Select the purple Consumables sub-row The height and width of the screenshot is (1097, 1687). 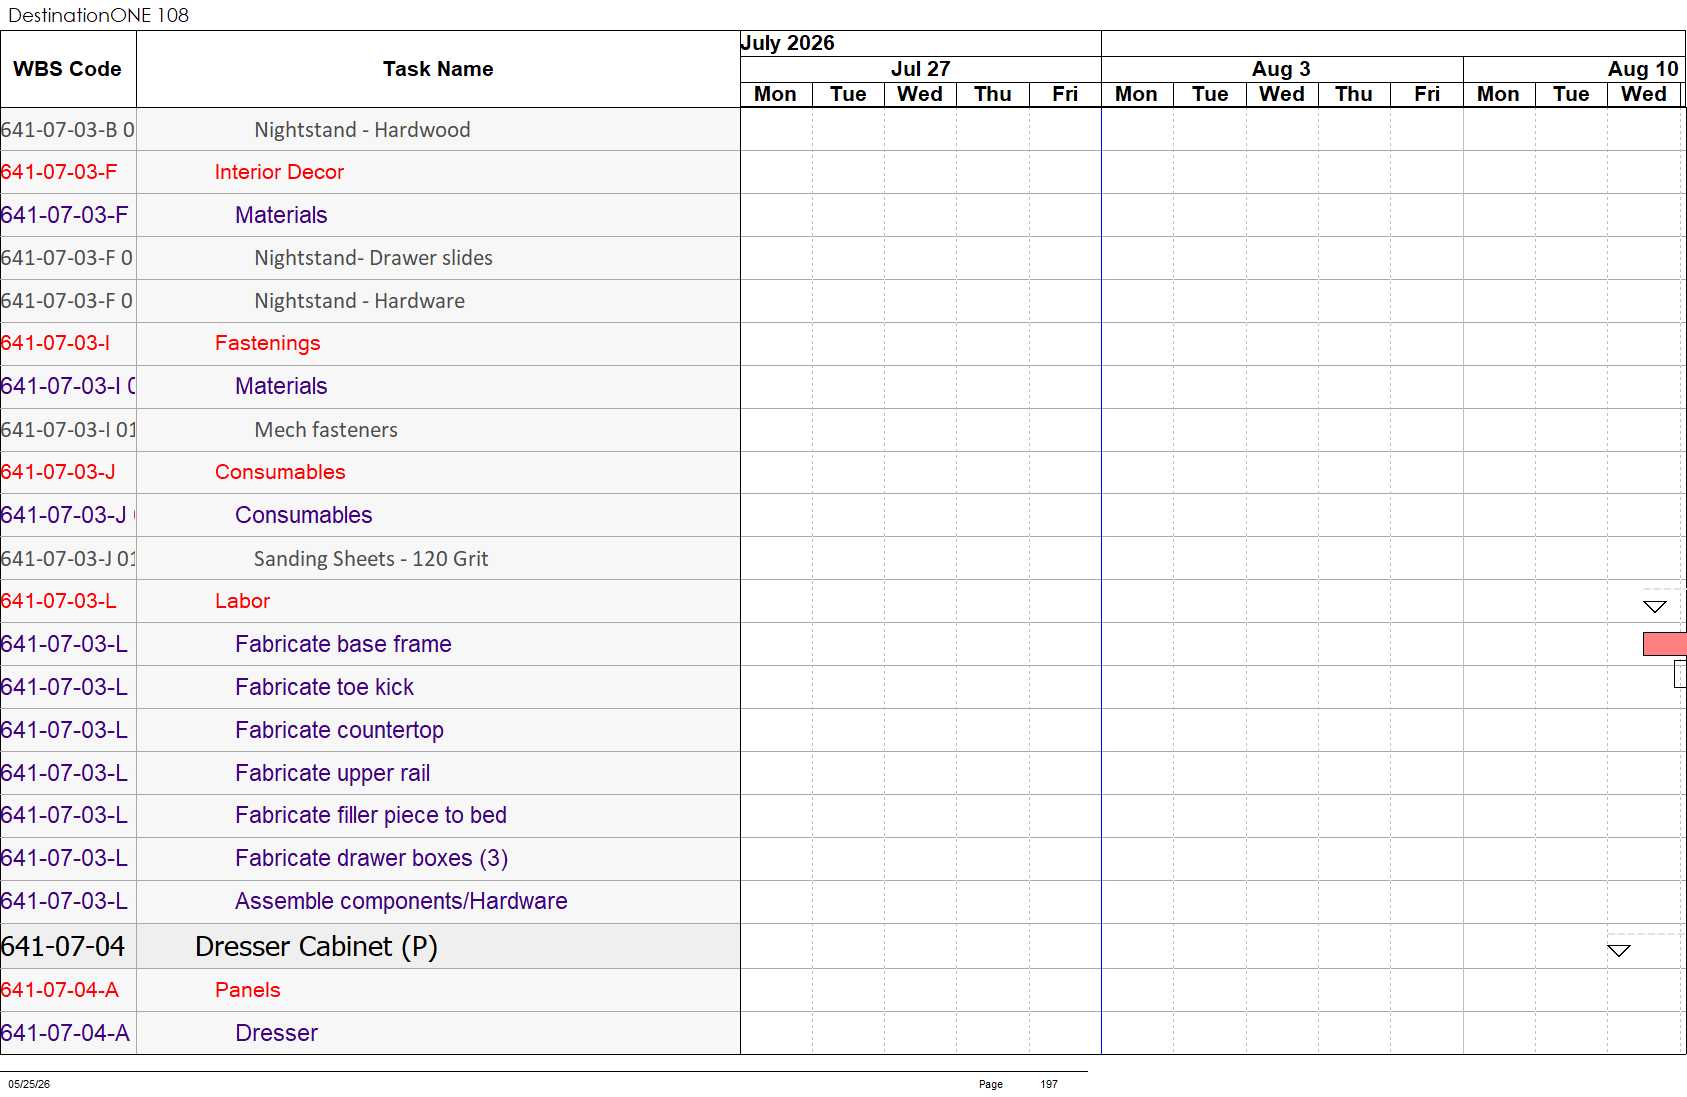(303, 515)
